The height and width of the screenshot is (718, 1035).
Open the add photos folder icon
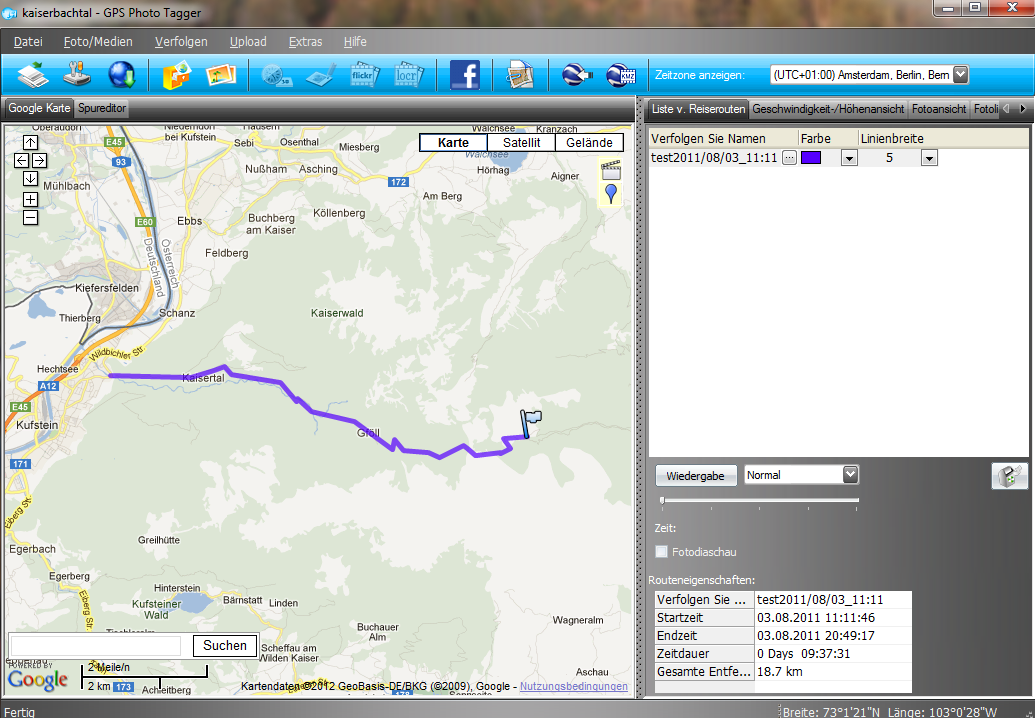tap(177, 75)
